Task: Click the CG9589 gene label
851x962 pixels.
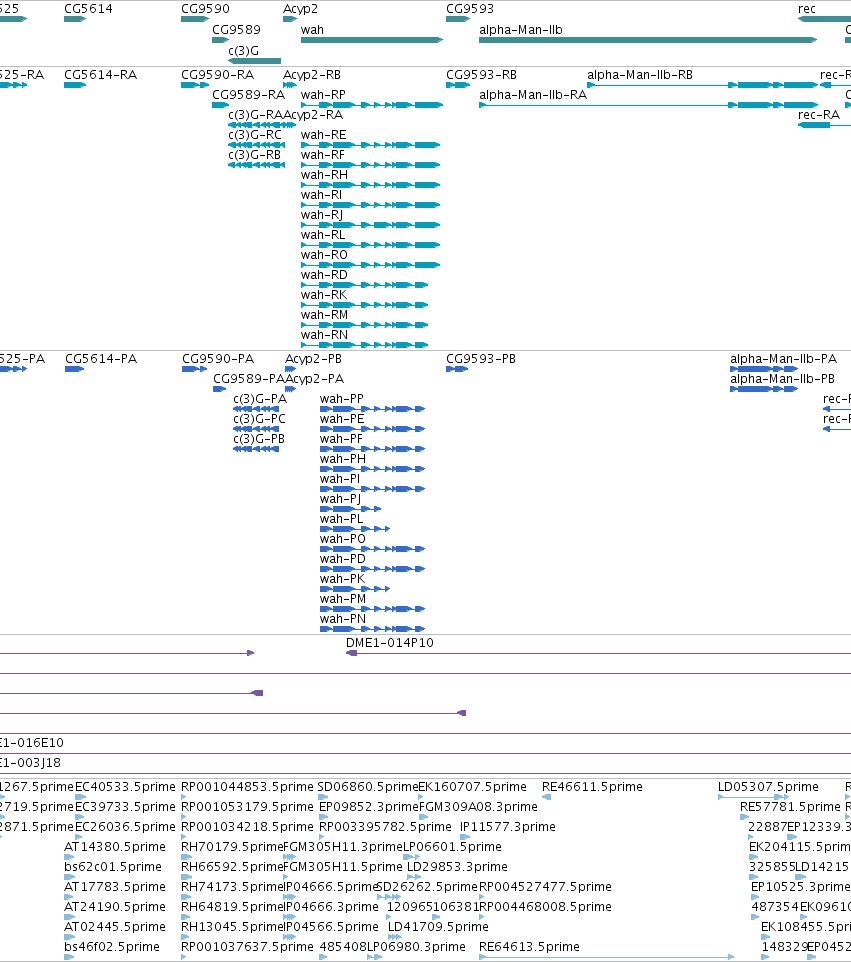Action: [236, 29]
